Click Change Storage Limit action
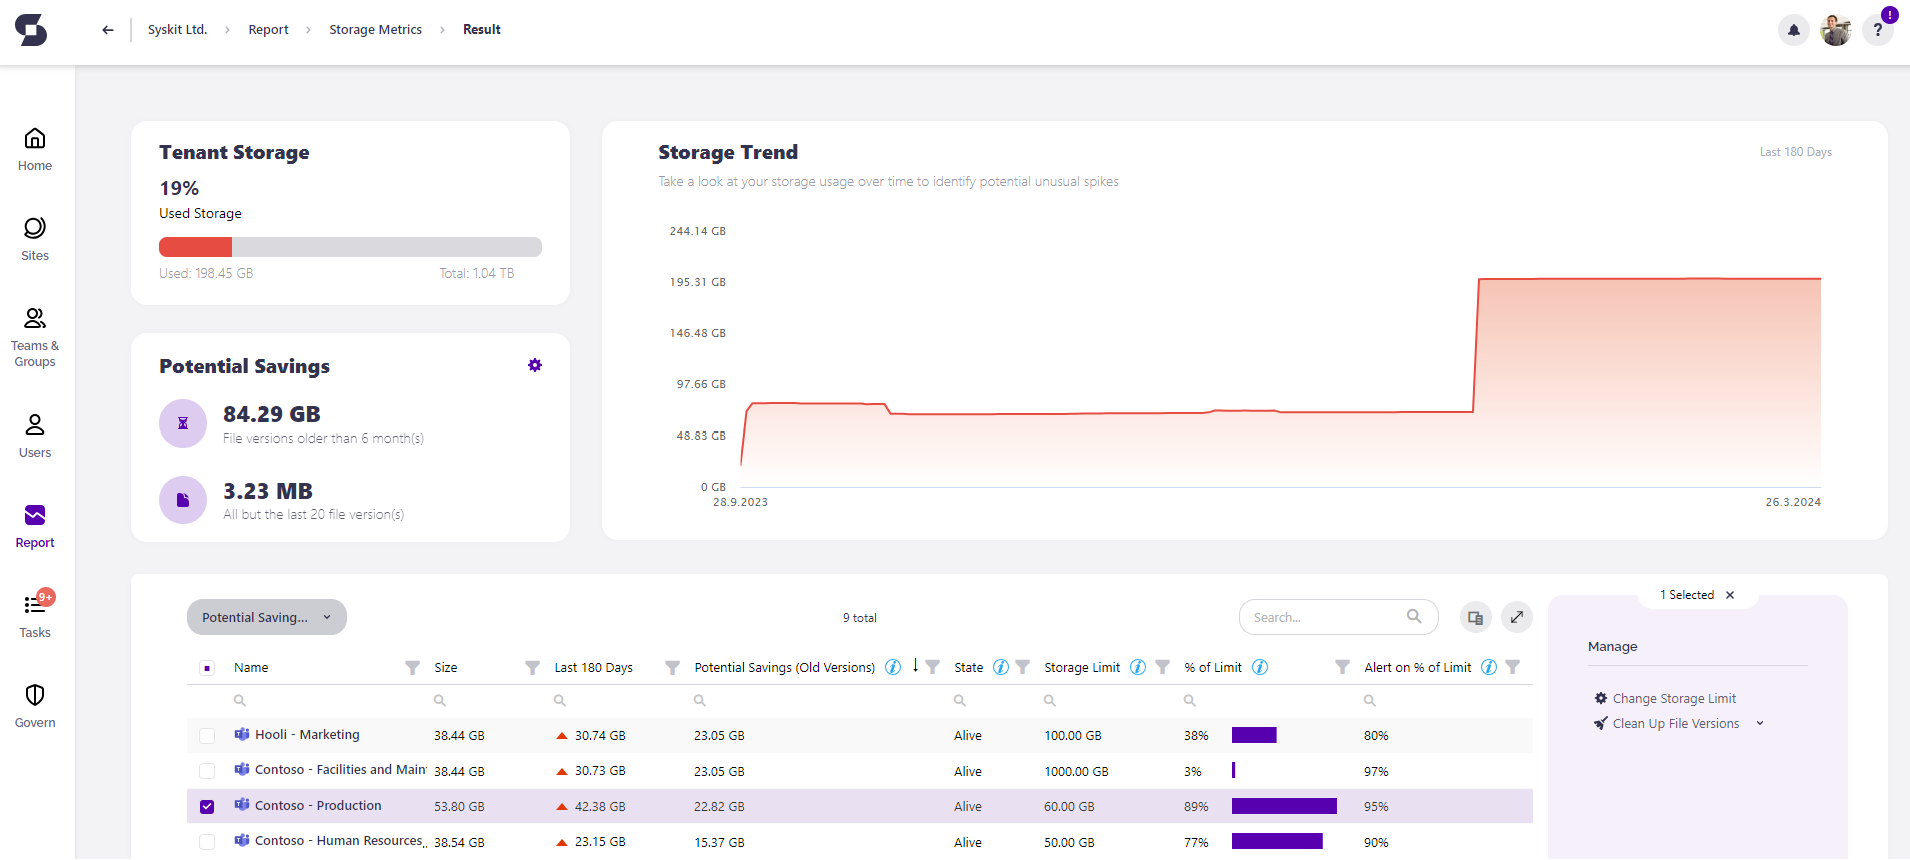Image resolution: width=1910 pixels, height=860 pixels. click(x=1665, y=698)
